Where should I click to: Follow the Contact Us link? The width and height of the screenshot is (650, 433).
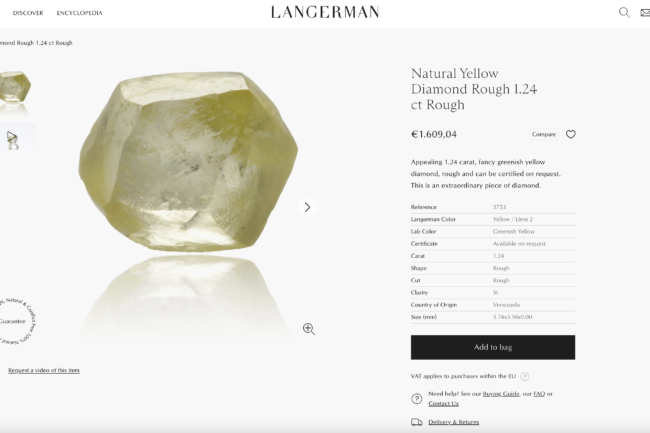(x=443, y=404)
